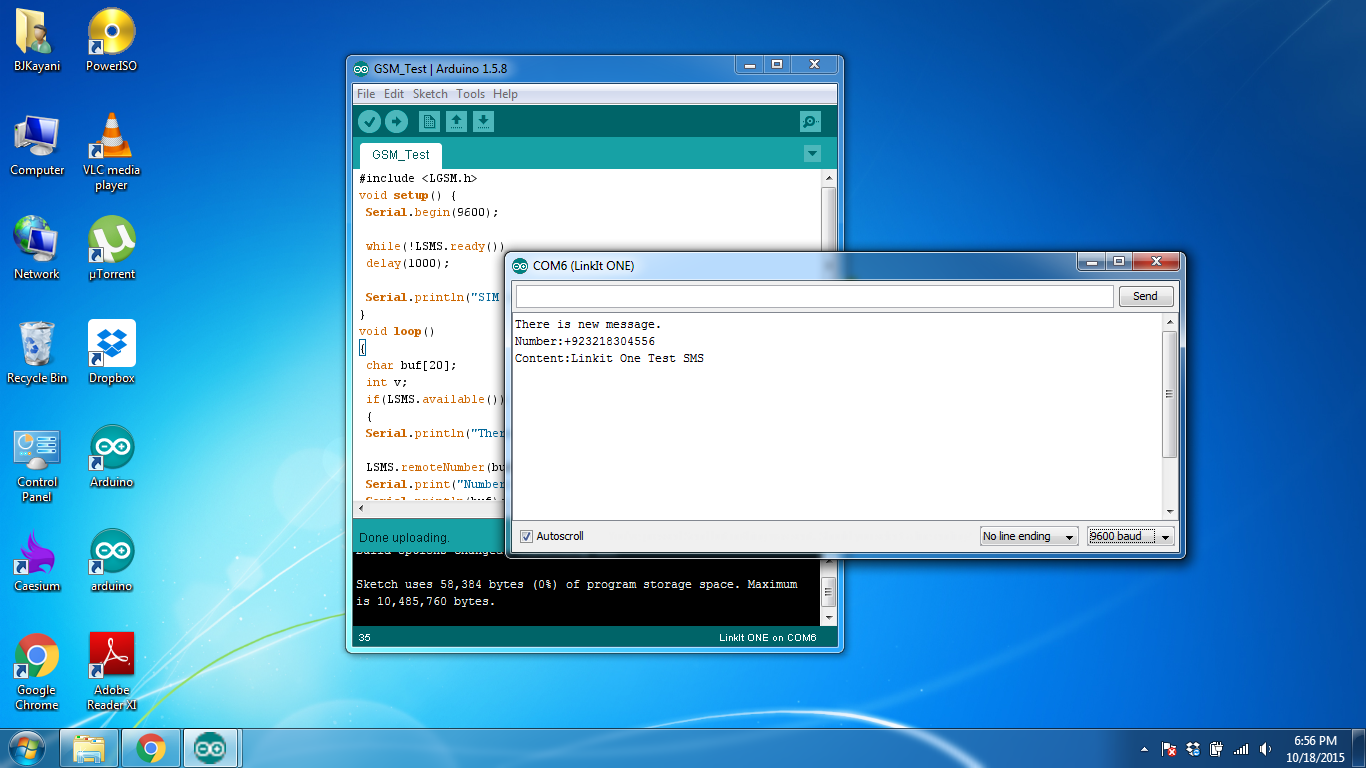Select the Dropbox desktop shortcut
Image resolution: width=1366 pixels, height=768 pixels.
pos(111,353)
